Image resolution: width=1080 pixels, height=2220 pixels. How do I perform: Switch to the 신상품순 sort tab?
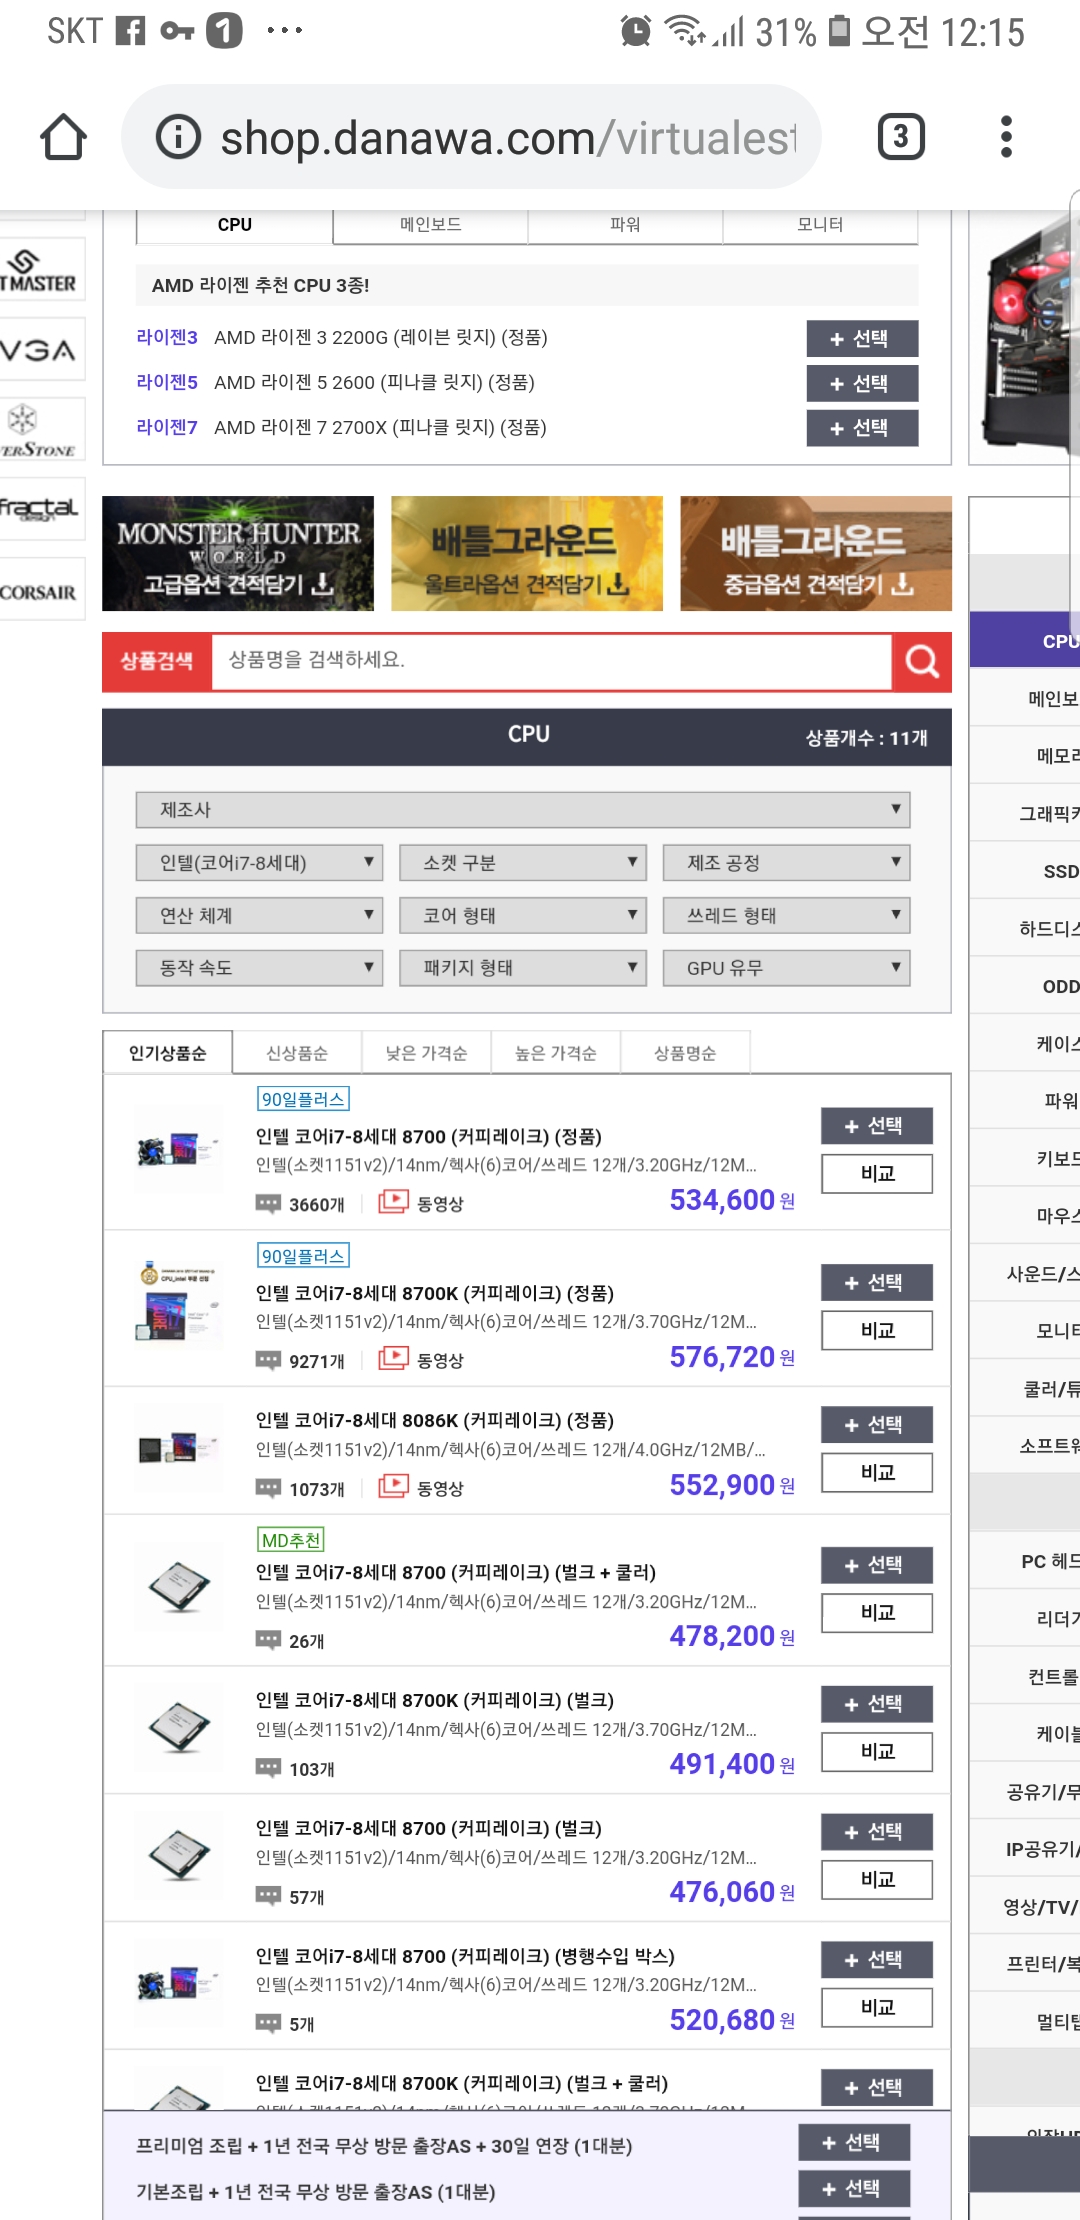click(x=297, y=1053)
